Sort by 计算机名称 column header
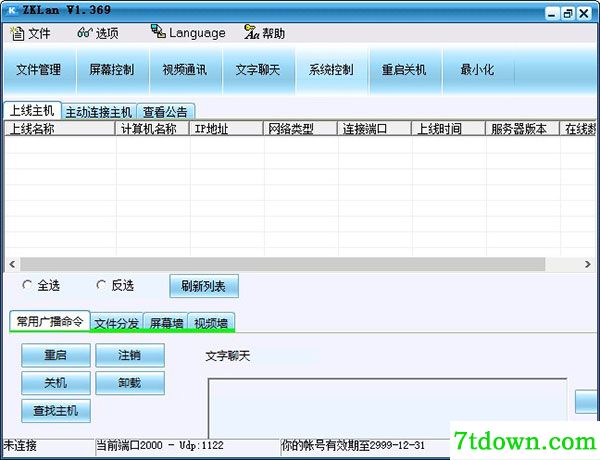Viewport: 600px width, 460px height. (x=152, y=129)
